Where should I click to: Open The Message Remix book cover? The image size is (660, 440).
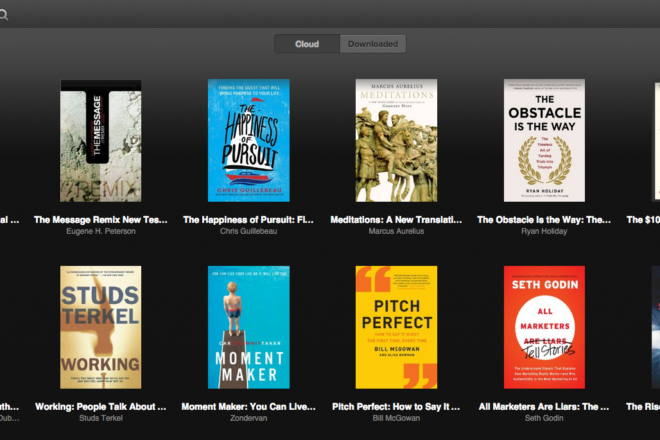(x=101, y=141)
